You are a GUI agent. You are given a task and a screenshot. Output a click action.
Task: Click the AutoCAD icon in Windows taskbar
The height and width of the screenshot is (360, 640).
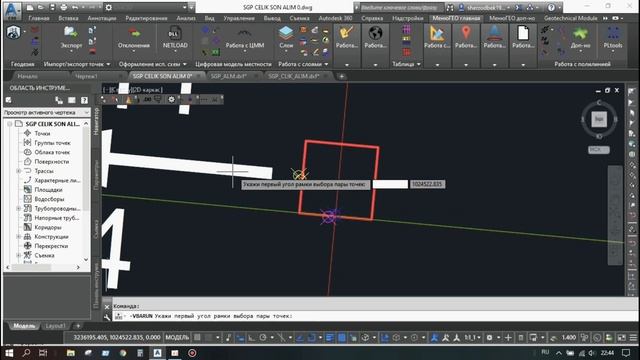[157, 353]
